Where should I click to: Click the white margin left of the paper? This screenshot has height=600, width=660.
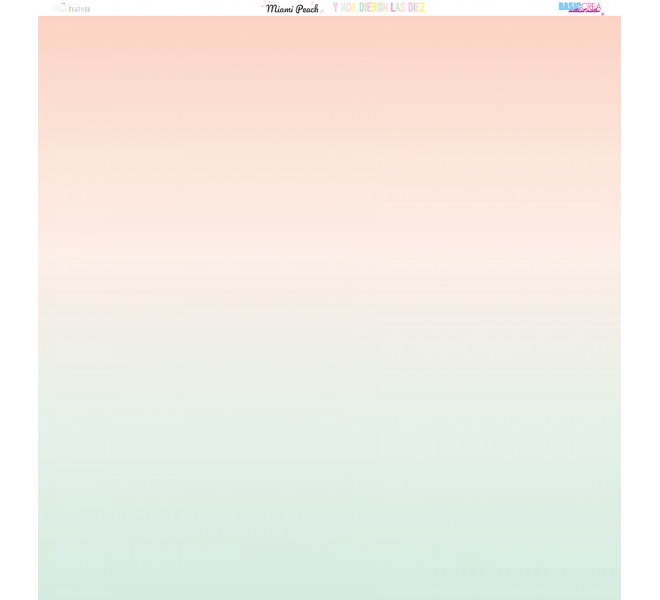coord(18,300)
